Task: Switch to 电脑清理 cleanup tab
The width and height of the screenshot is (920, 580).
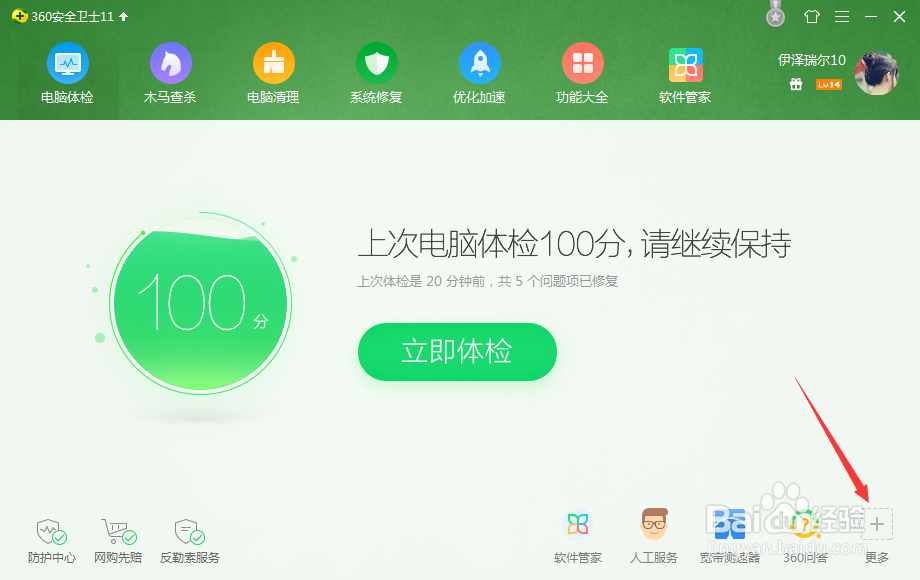Action: click(273, 74)
